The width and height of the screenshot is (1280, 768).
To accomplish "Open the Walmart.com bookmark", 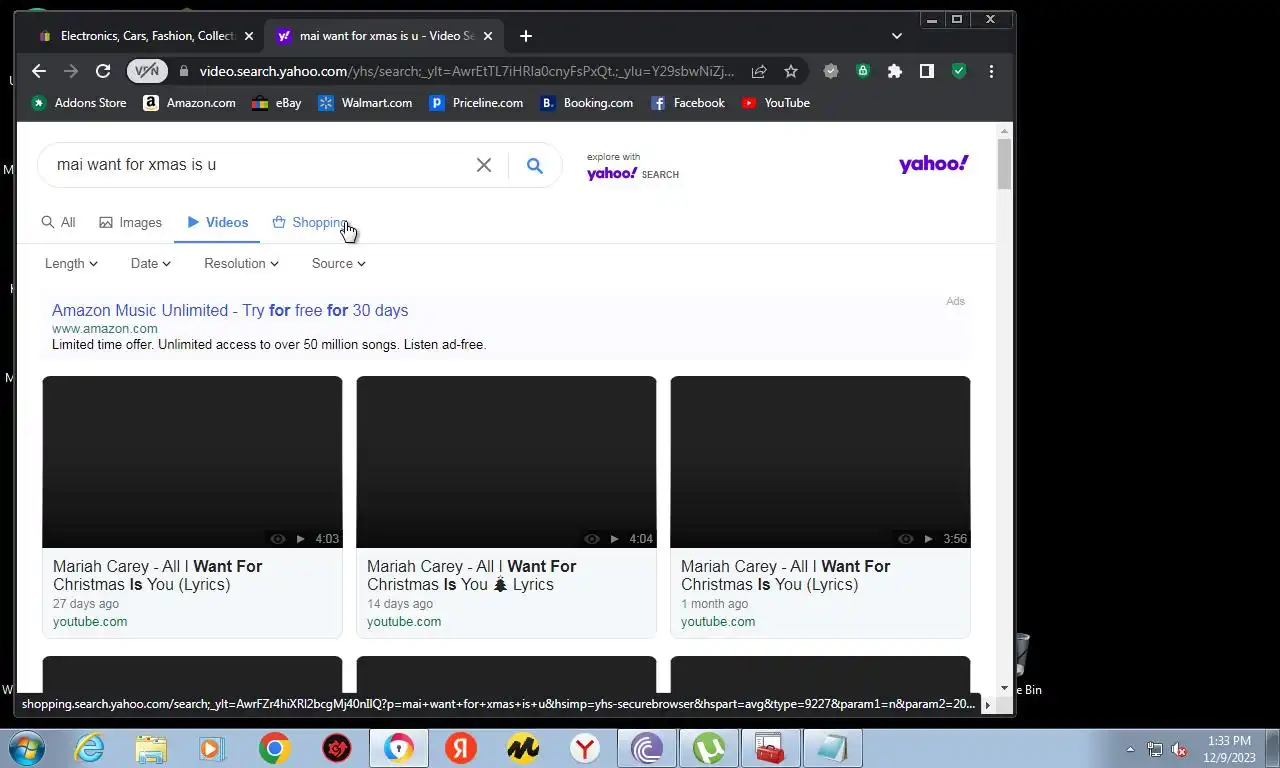I will pos(365,103).
